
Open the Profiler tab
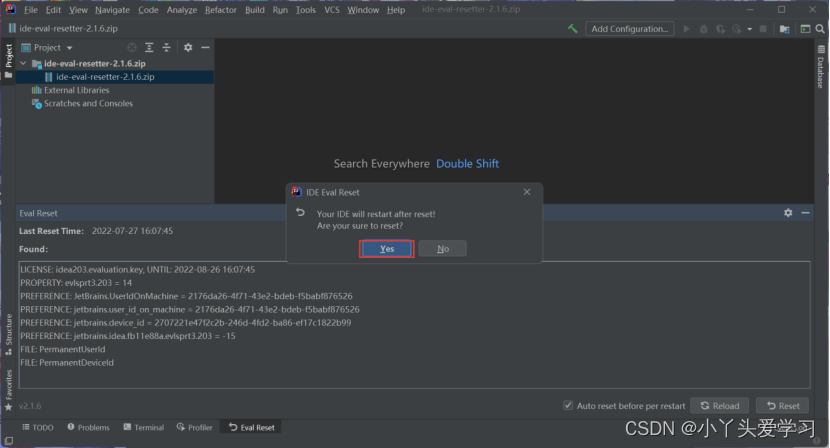(x=194, y=427)
